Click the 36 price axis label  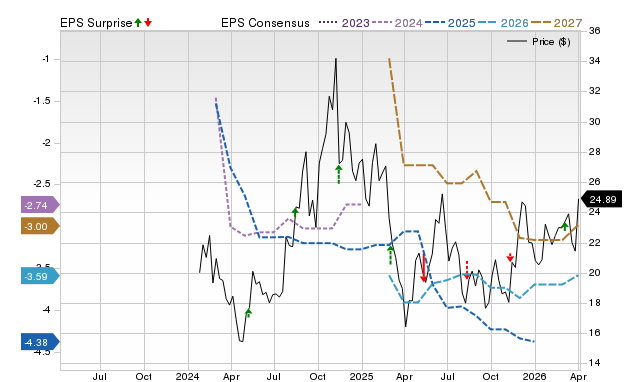pos(595,31)
